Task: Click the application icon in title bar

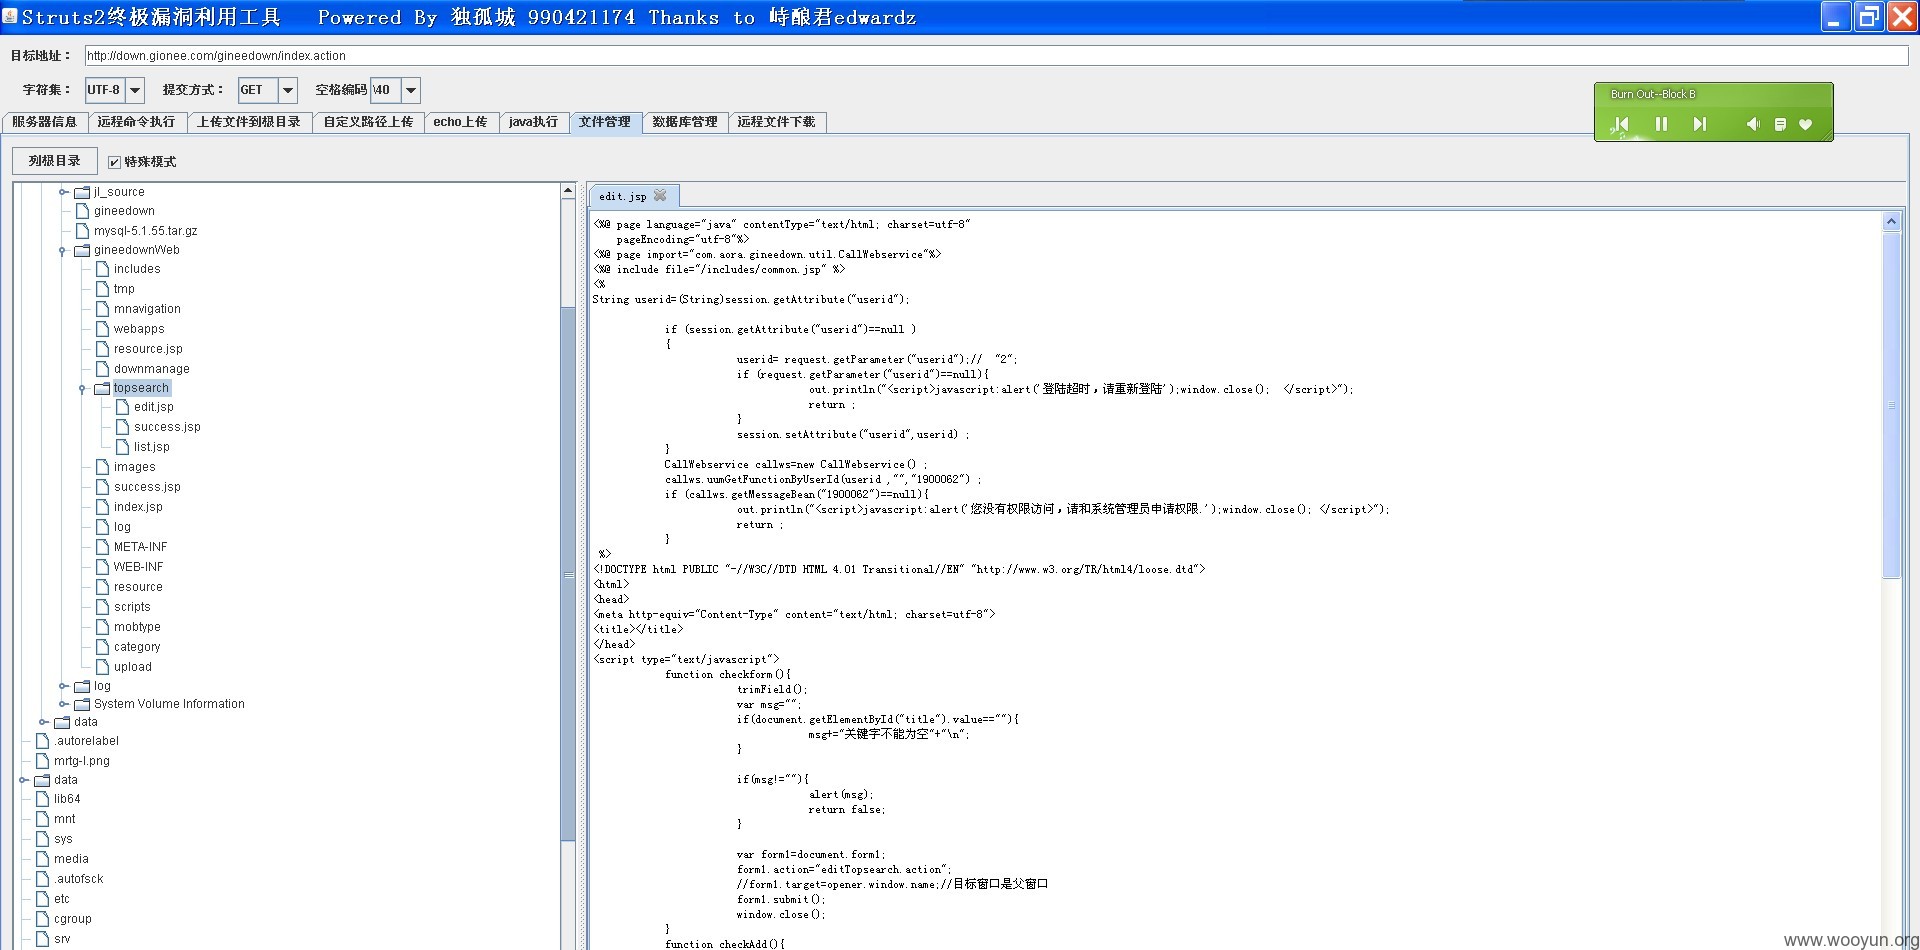Action: [10, 16]
